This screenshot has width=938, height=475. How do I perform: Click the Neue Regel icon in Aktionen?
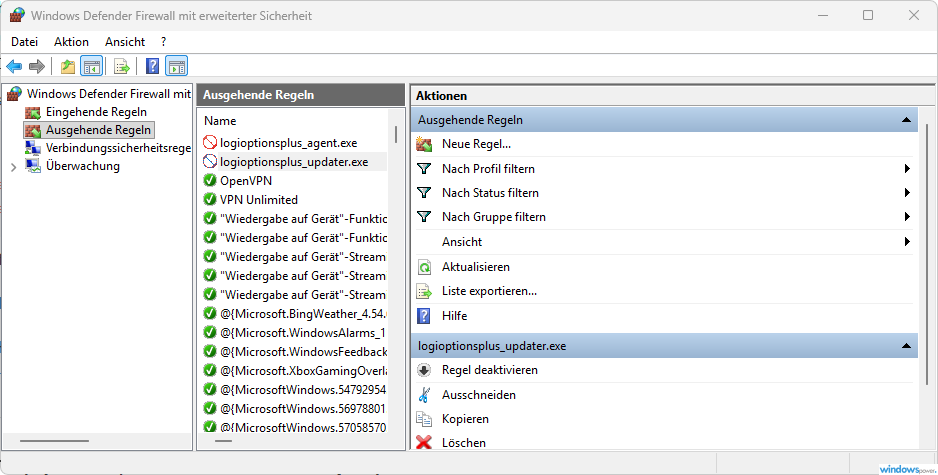point(424,144)
